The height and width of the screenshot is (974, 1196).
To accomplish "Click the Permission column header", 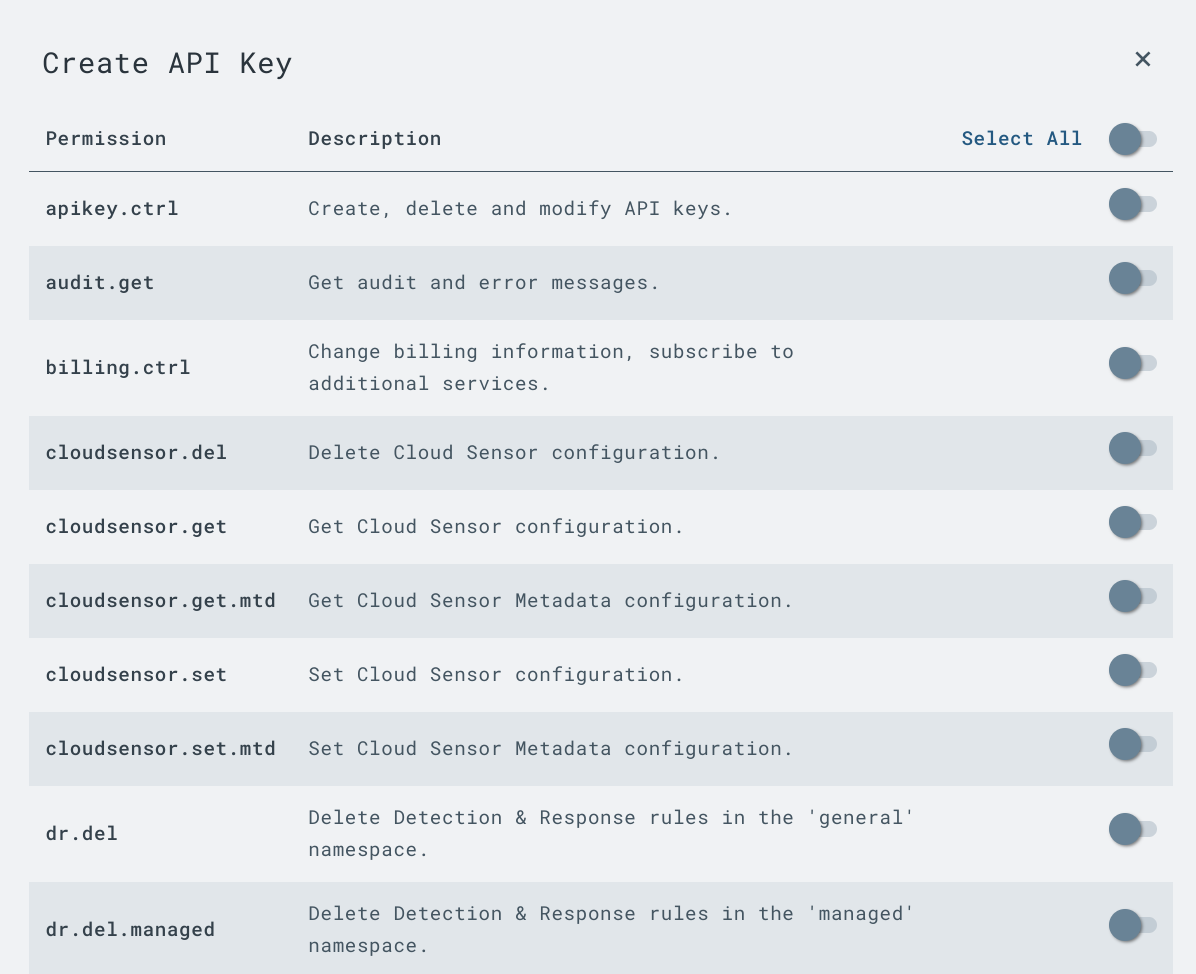I will click(x=106, y=139).
